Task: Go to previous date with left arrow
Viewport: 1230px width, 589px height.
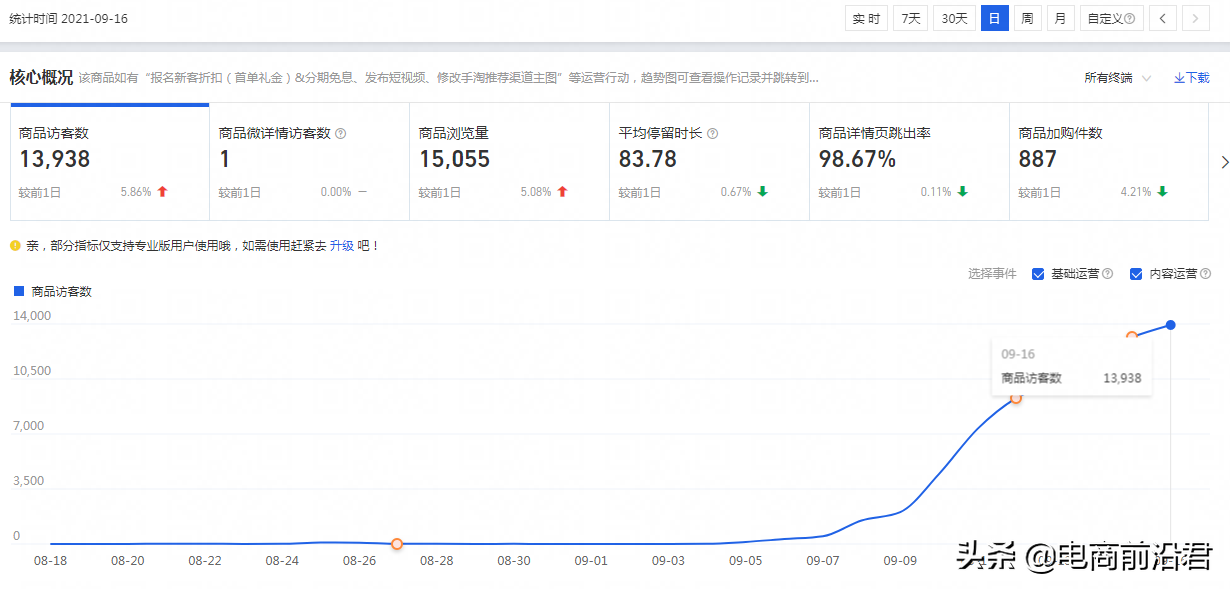Action: (1162, 18)
